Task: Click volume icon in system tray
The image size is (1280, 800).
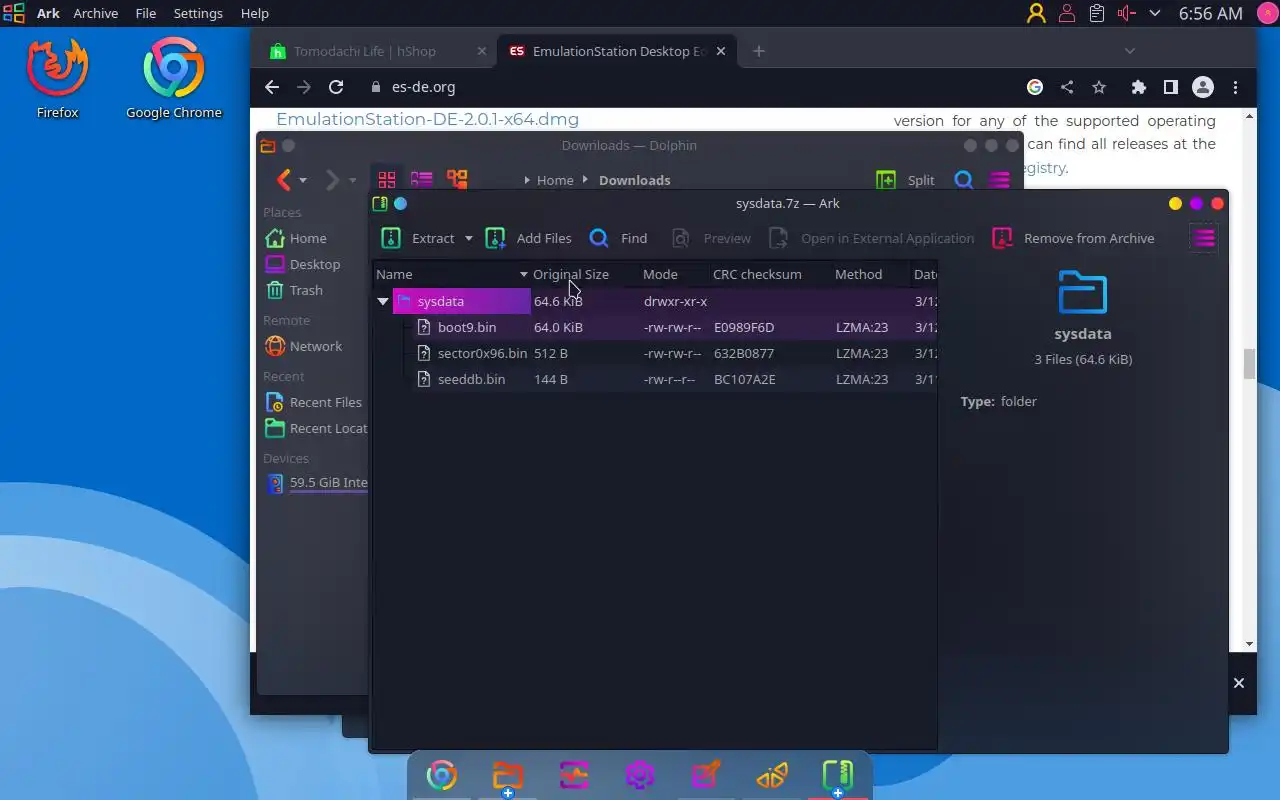Action: tap(1127, 13)
